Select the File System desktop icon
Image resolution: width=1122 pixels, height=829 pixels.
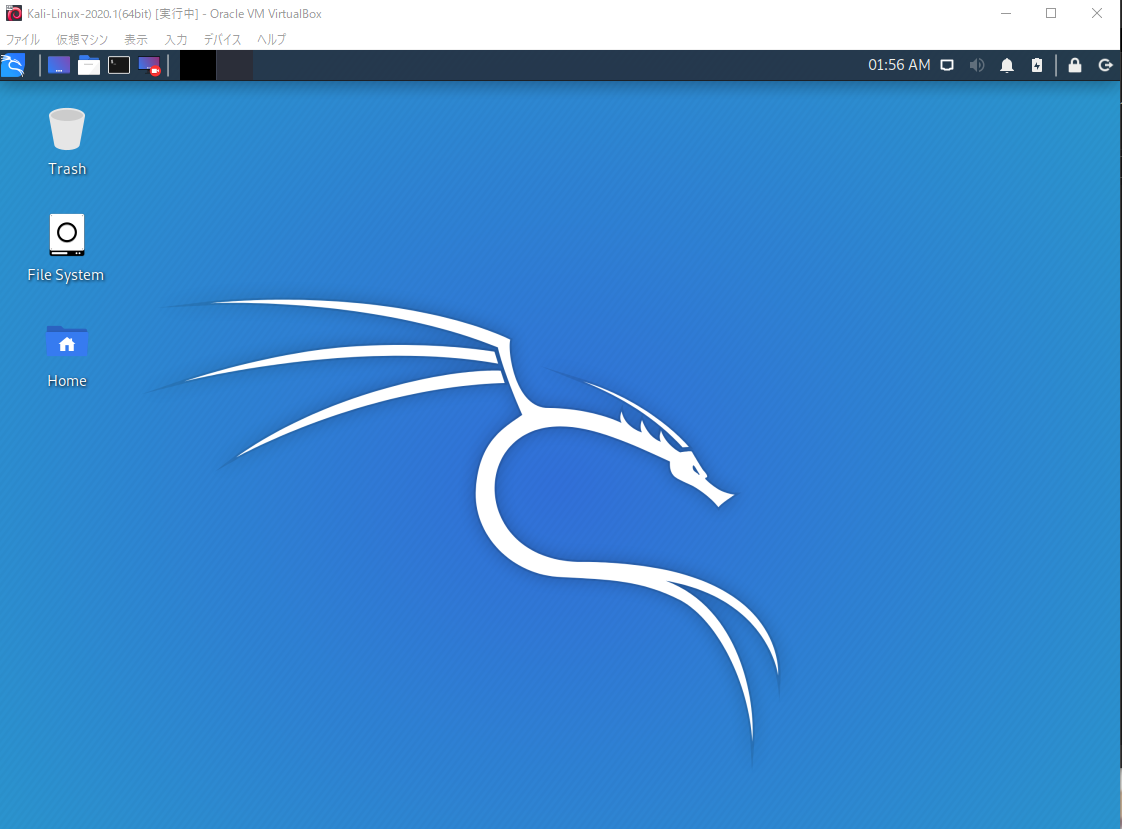click(x=66, y=248)
